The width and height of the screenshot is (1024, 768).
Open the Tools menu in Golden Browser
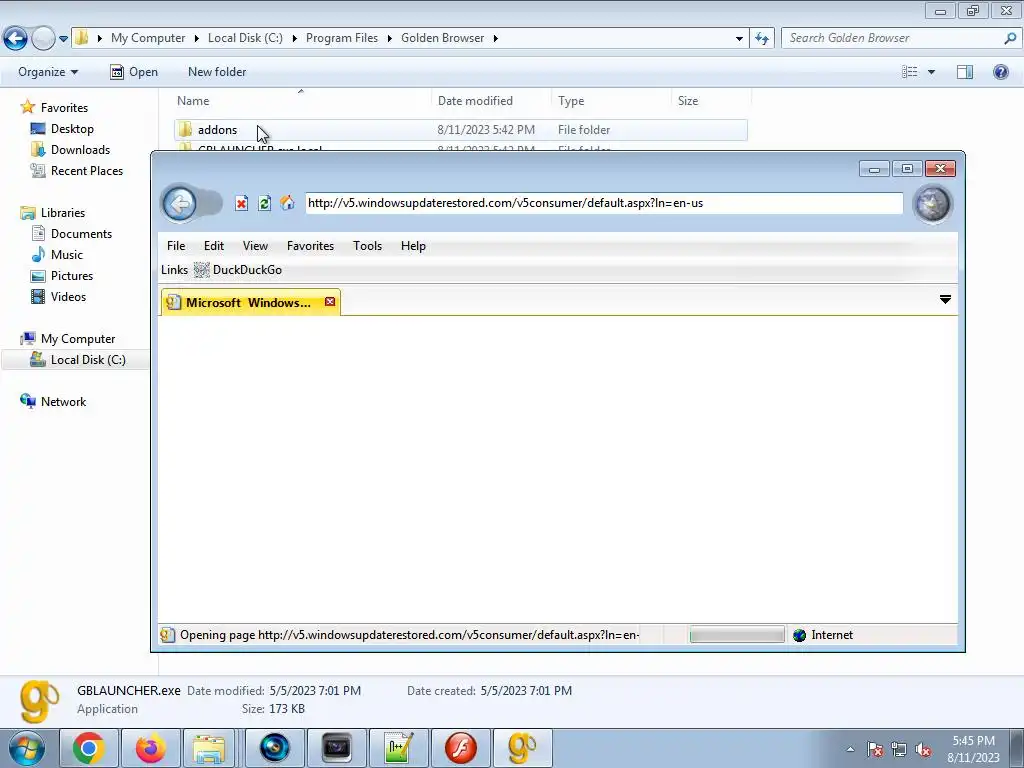click(x=367, y=246)
